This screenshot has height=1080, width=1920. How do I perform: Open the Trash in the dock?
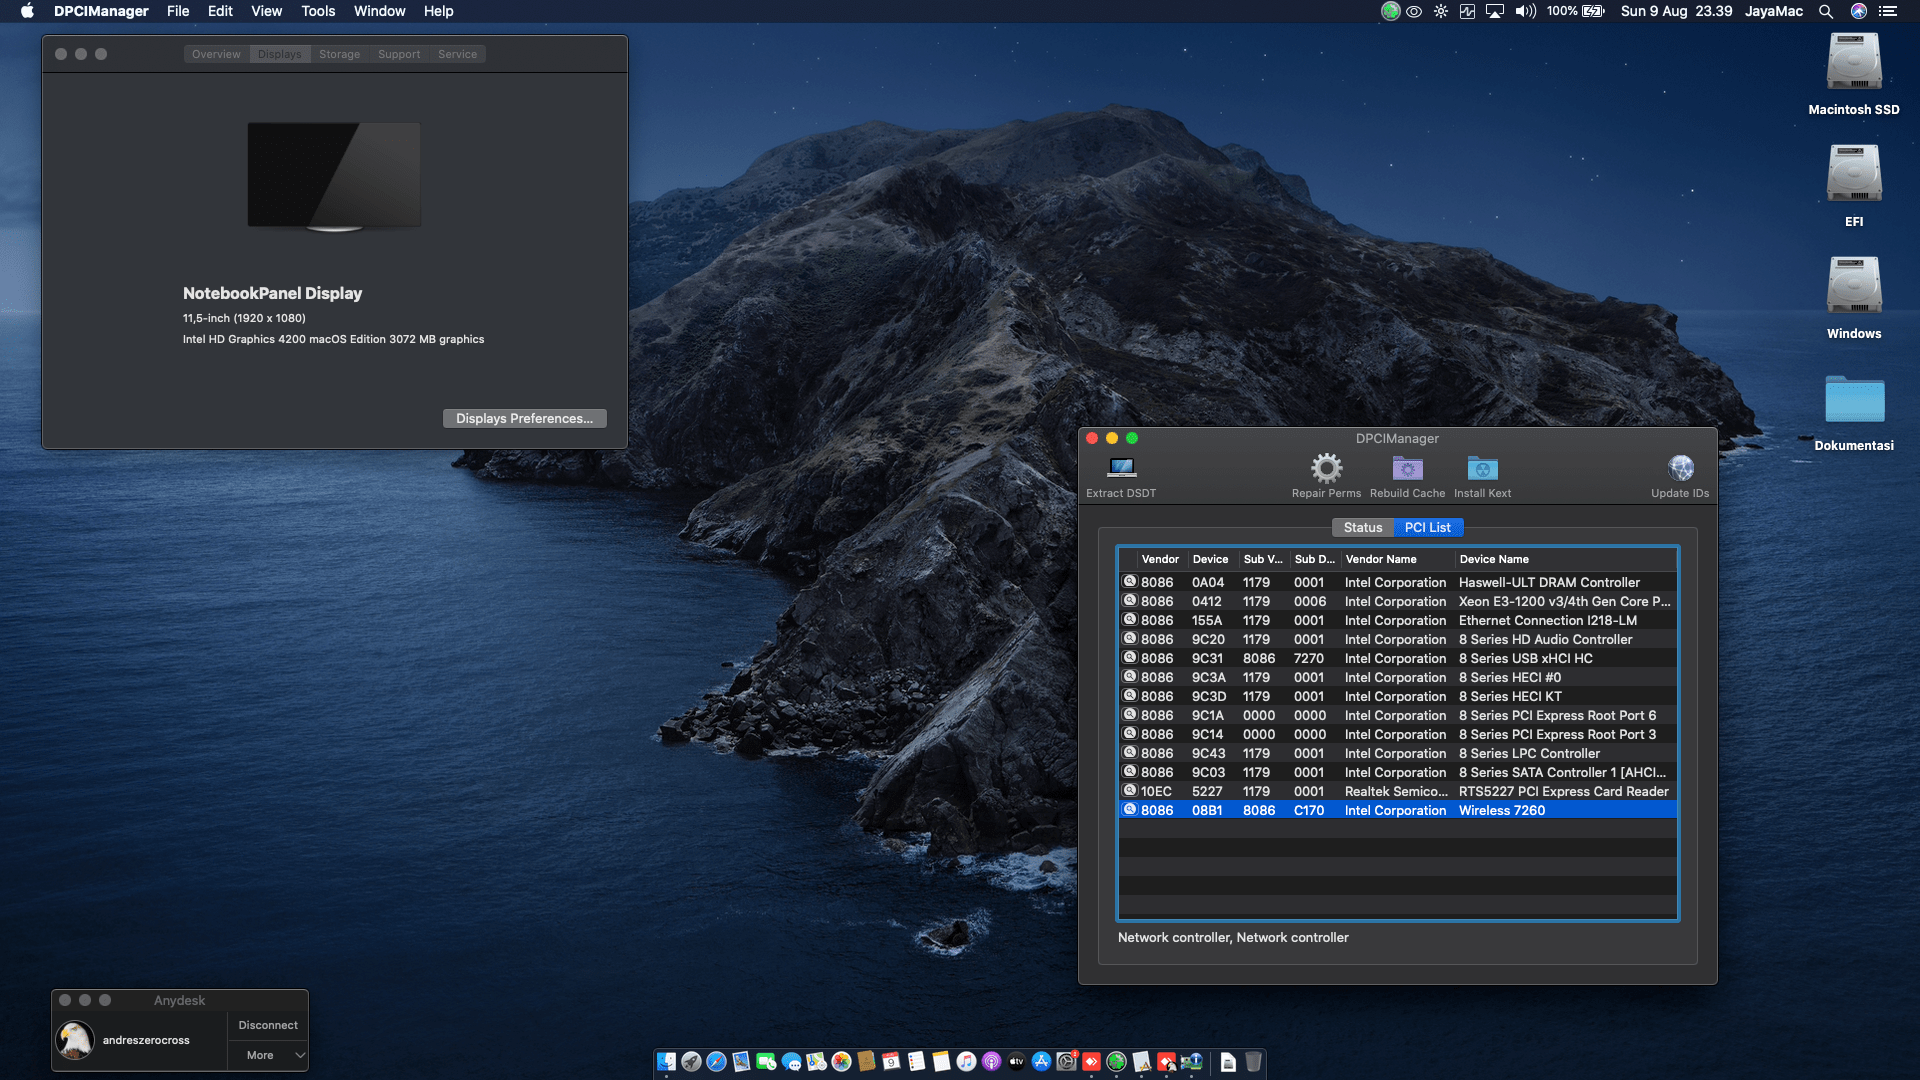point(1253,1062)
